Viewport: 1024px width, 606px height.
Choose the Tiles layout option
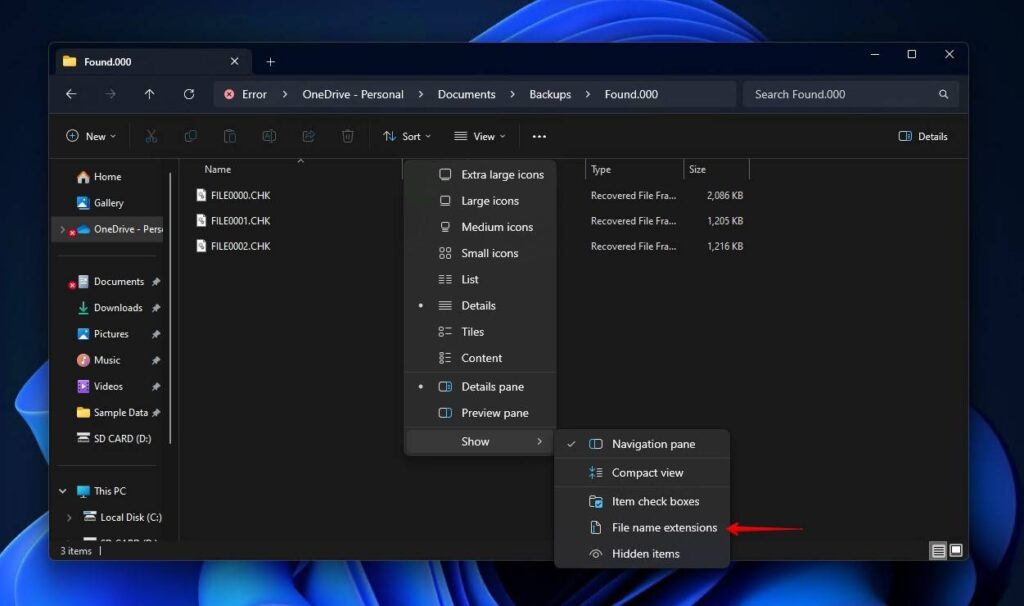[x=472, y=332]
